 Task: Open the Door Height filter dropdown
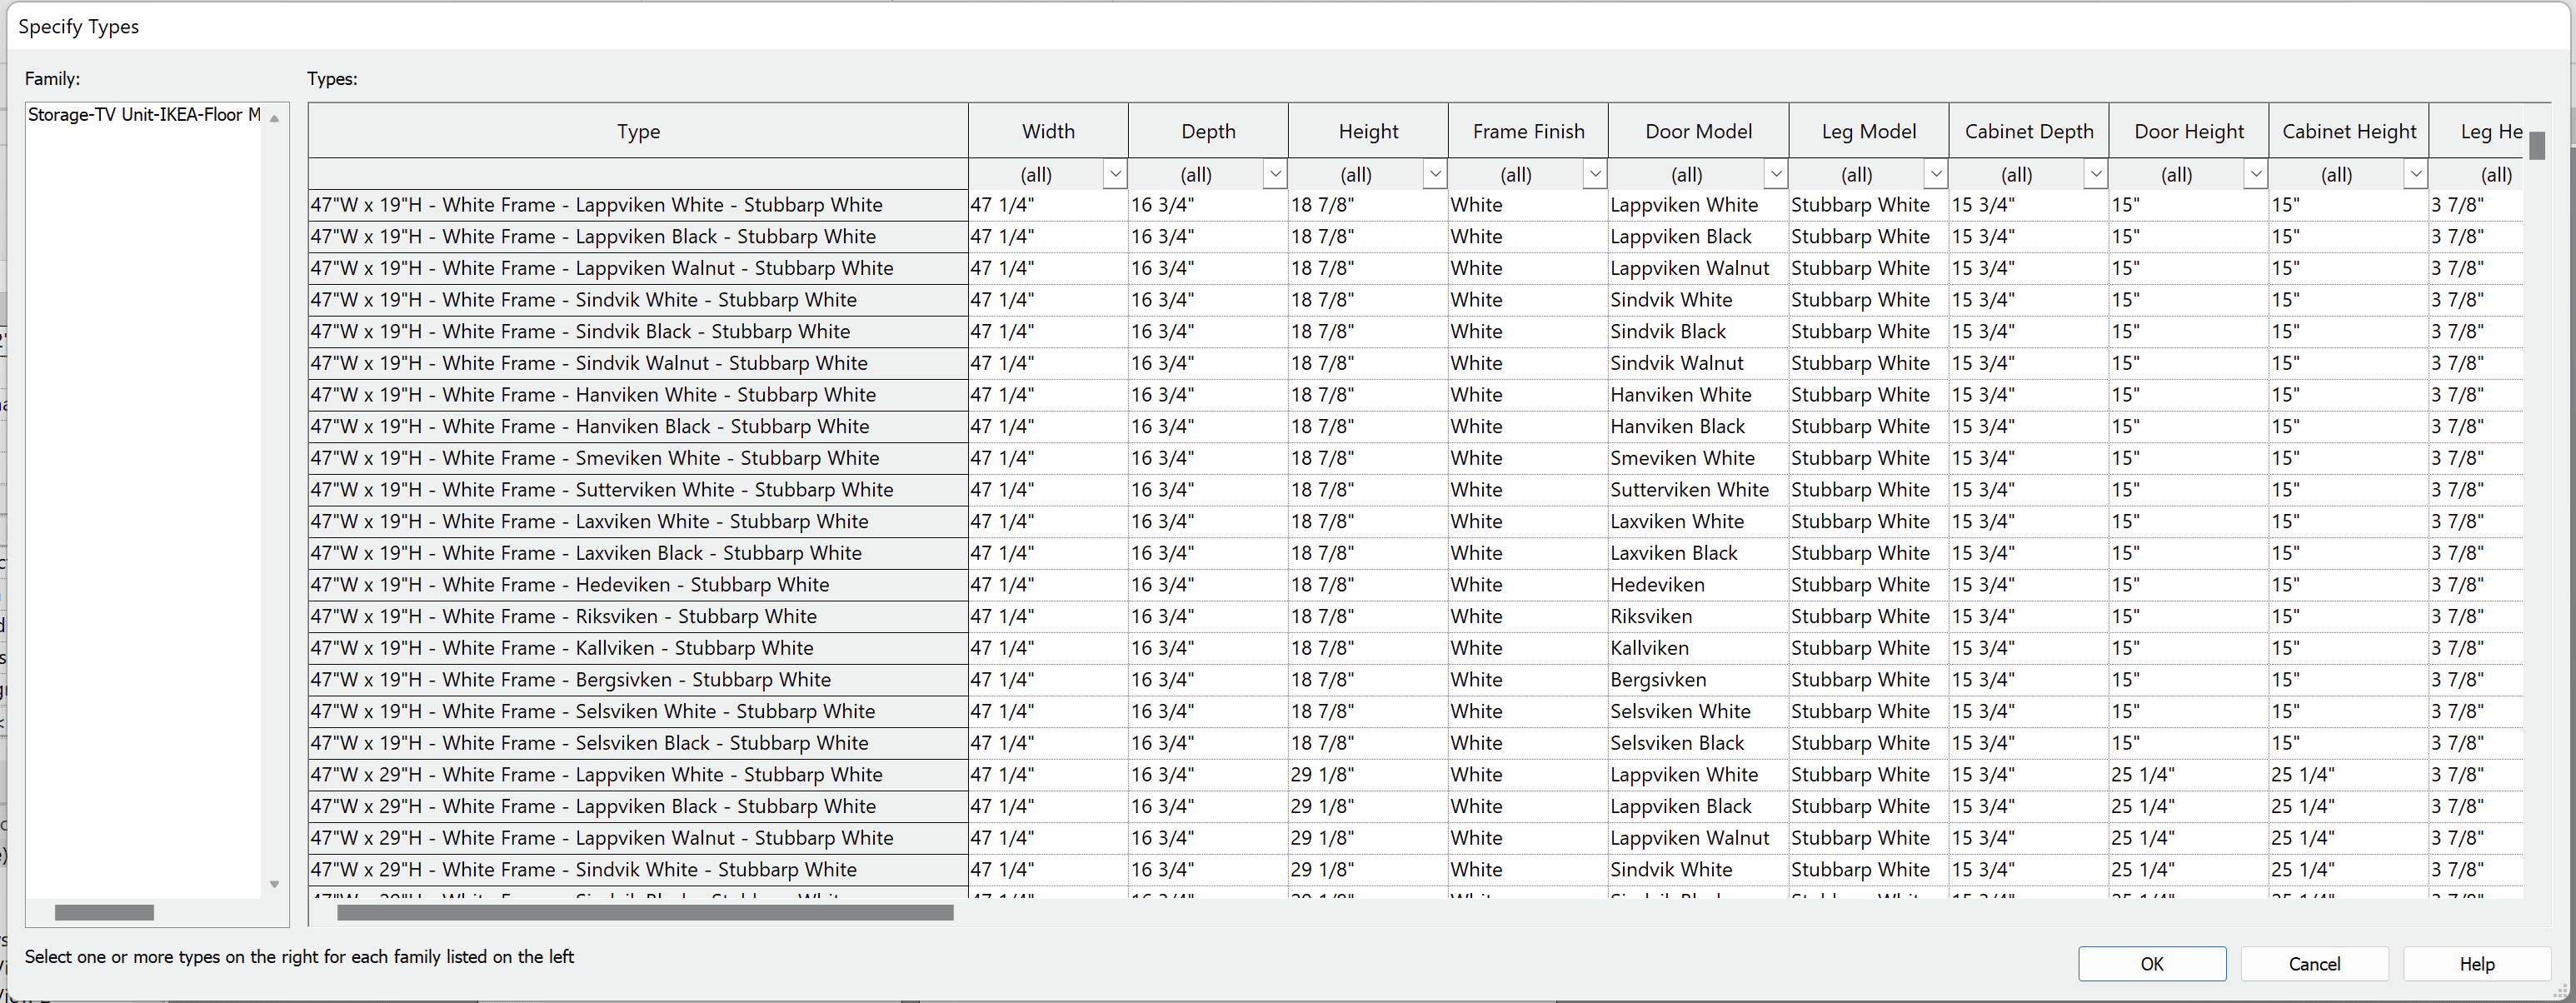(2255, 174)
